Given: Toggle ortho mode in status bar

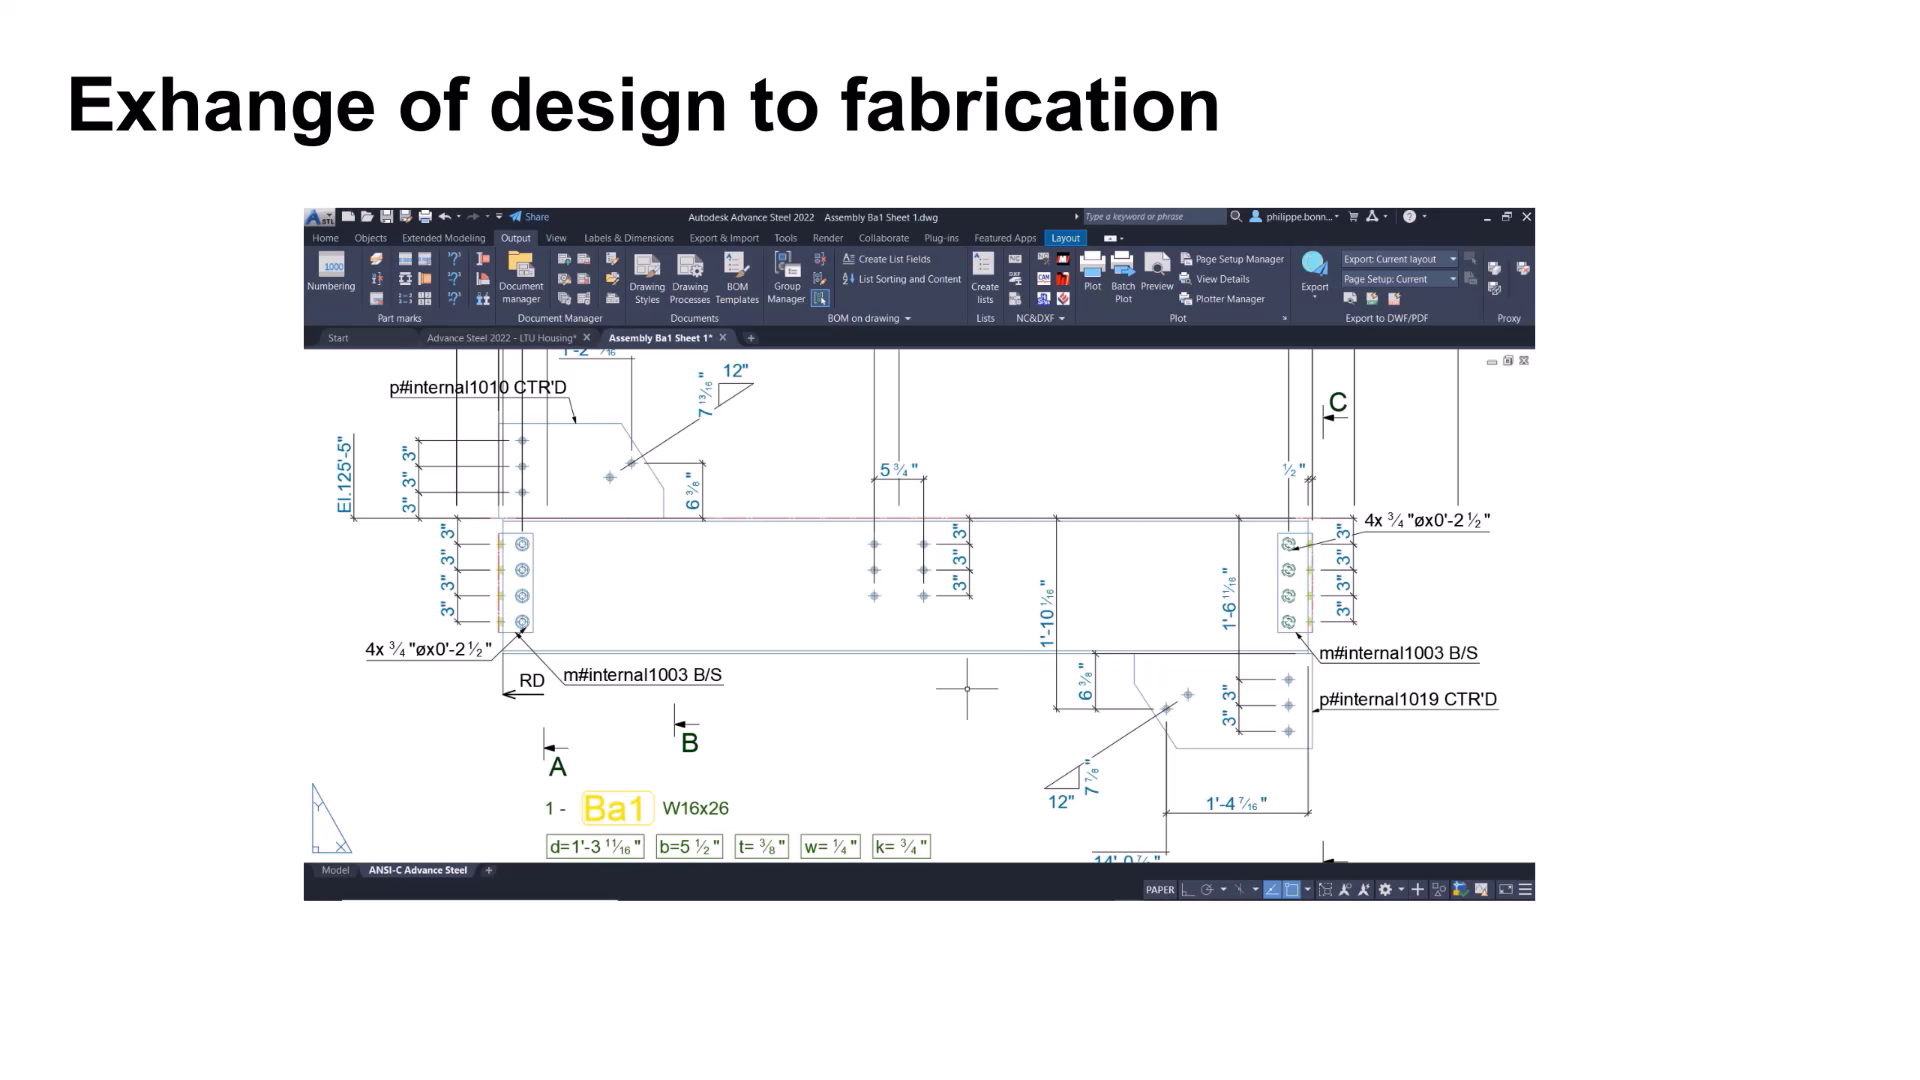Looking at the screenshot, I should click(x=1187, y=890).
